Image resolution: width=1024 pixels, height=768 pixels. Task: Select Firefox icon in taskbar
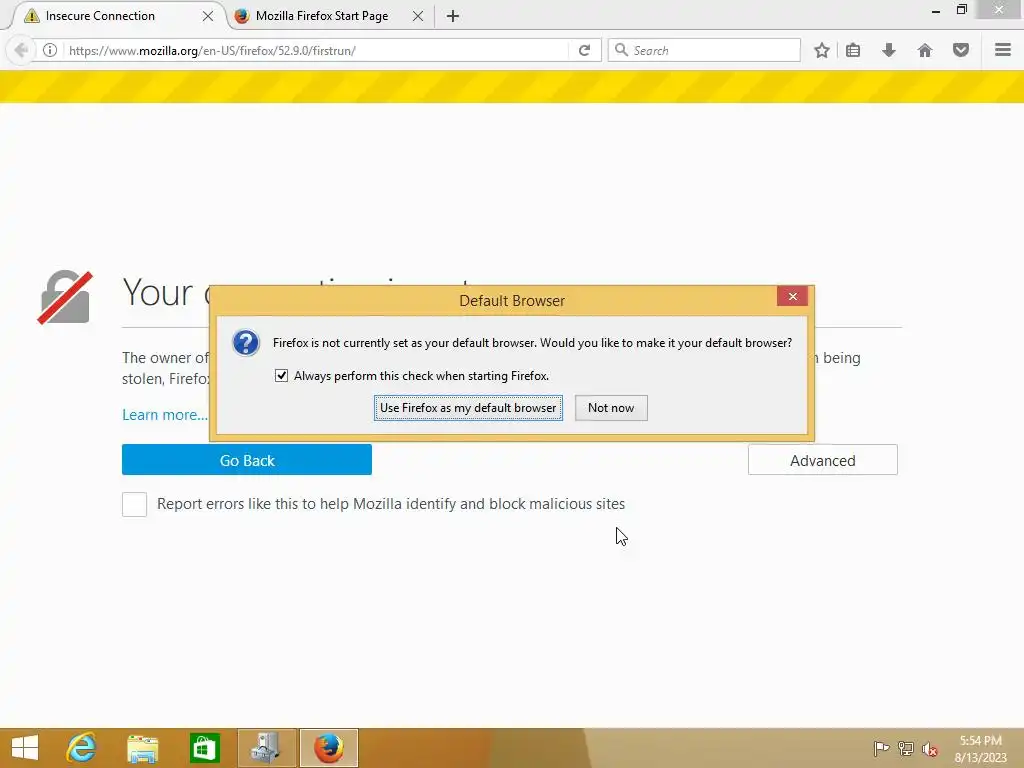click(x=329, y=748)
